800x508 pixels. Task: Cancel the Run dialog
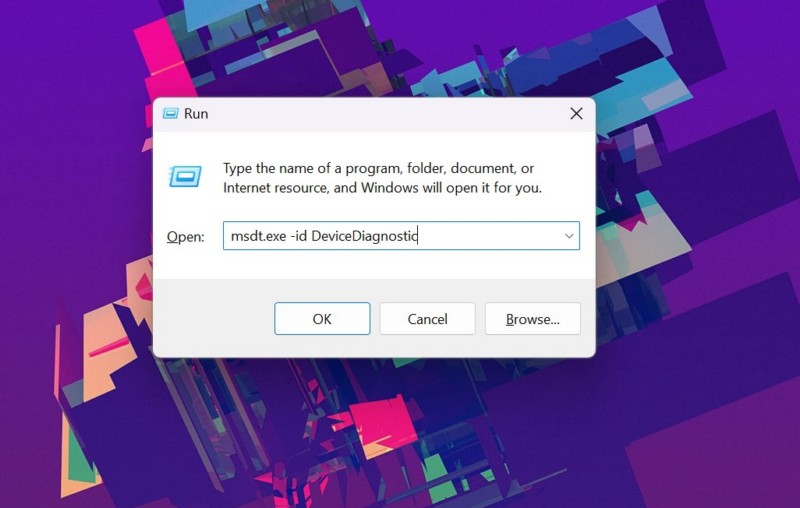(427, 319)
